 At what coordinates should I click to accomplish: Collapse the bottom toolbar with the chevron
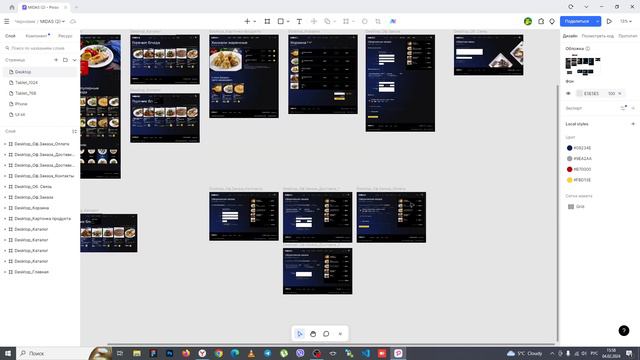340,334
